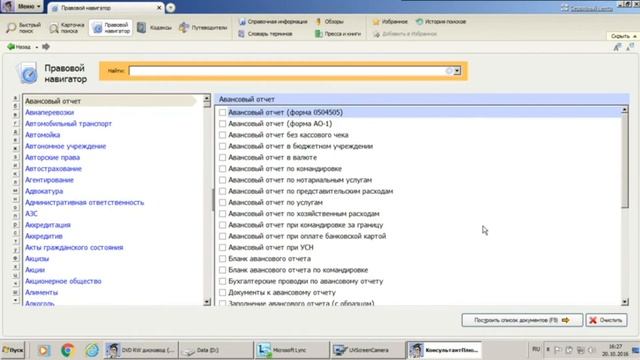Check Авансовый отчет при УСН
This screenshot has height=360, width=640.
tap(222, 247)
